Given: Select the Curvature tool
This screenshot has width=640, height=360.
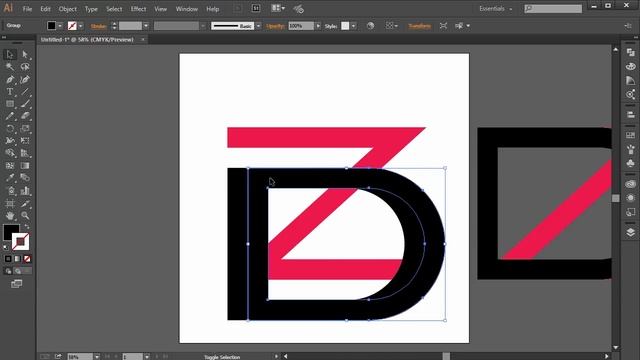Looking at the screenshot, I should point(25,80).
